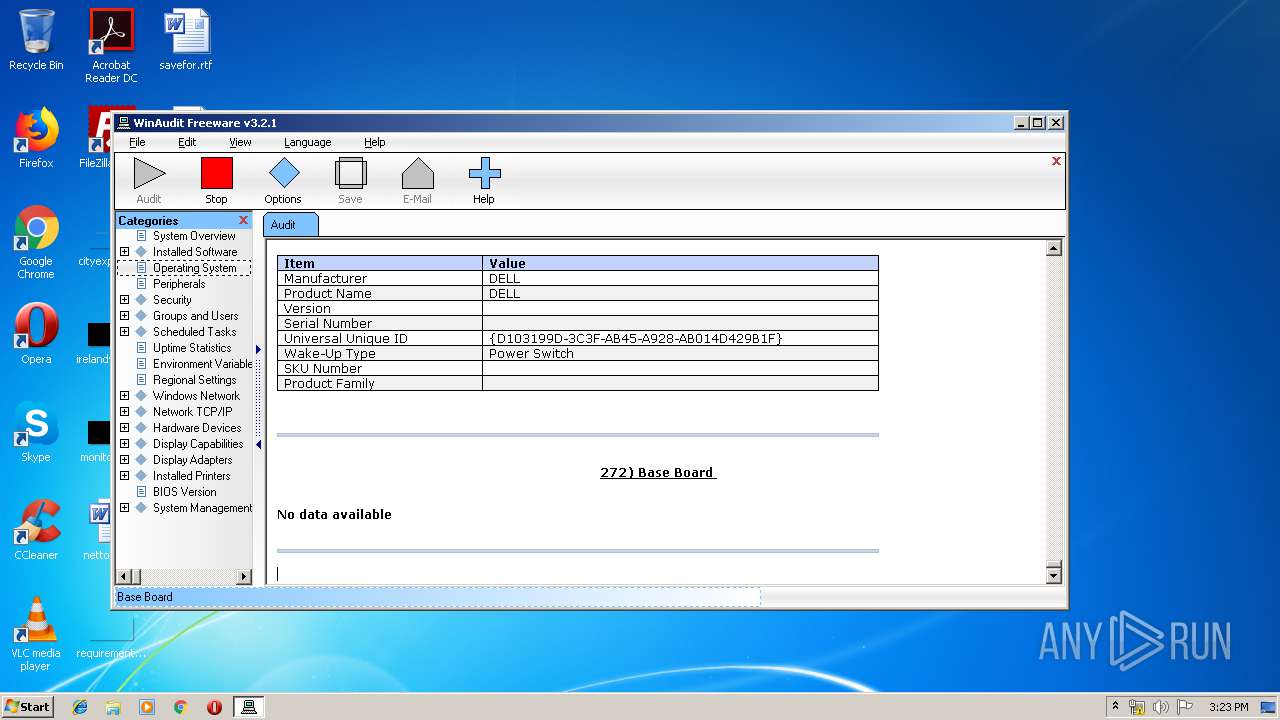
Task: Click scroll-down arrow in audit report
Action: pos(1053,575)
